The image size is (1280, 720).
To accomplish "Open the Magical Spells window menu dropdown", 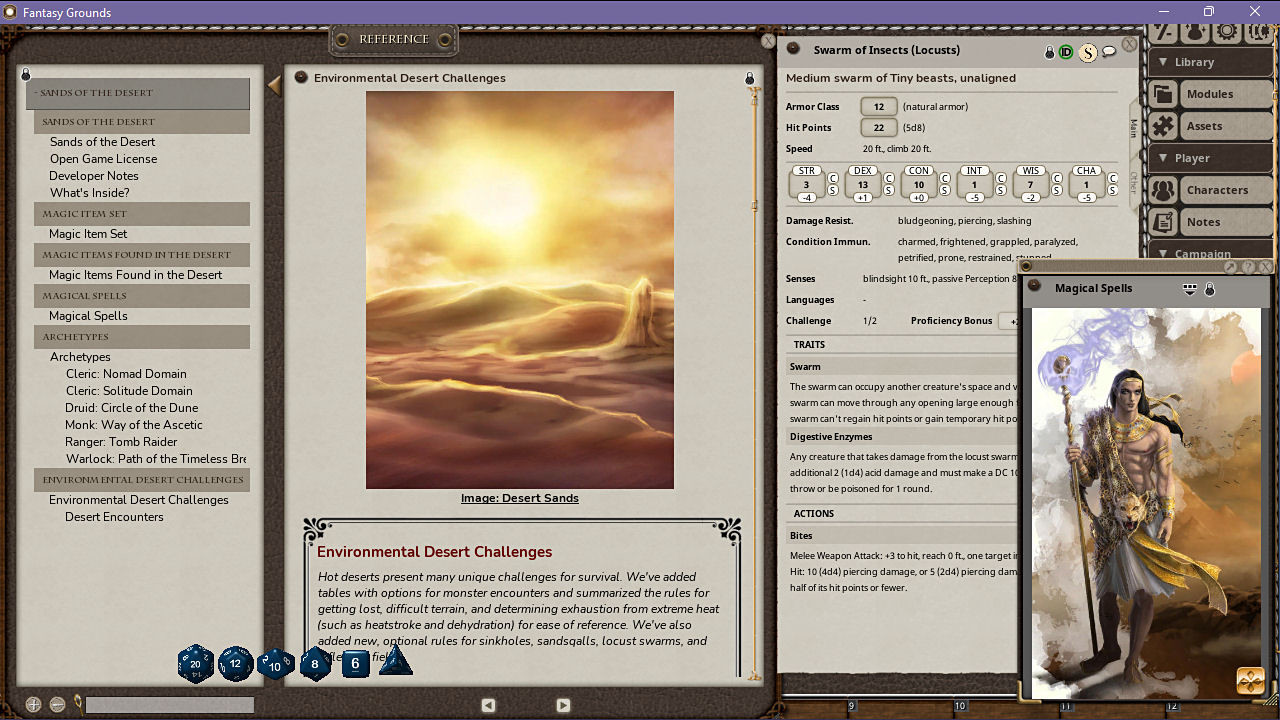I will (1189, 288).
